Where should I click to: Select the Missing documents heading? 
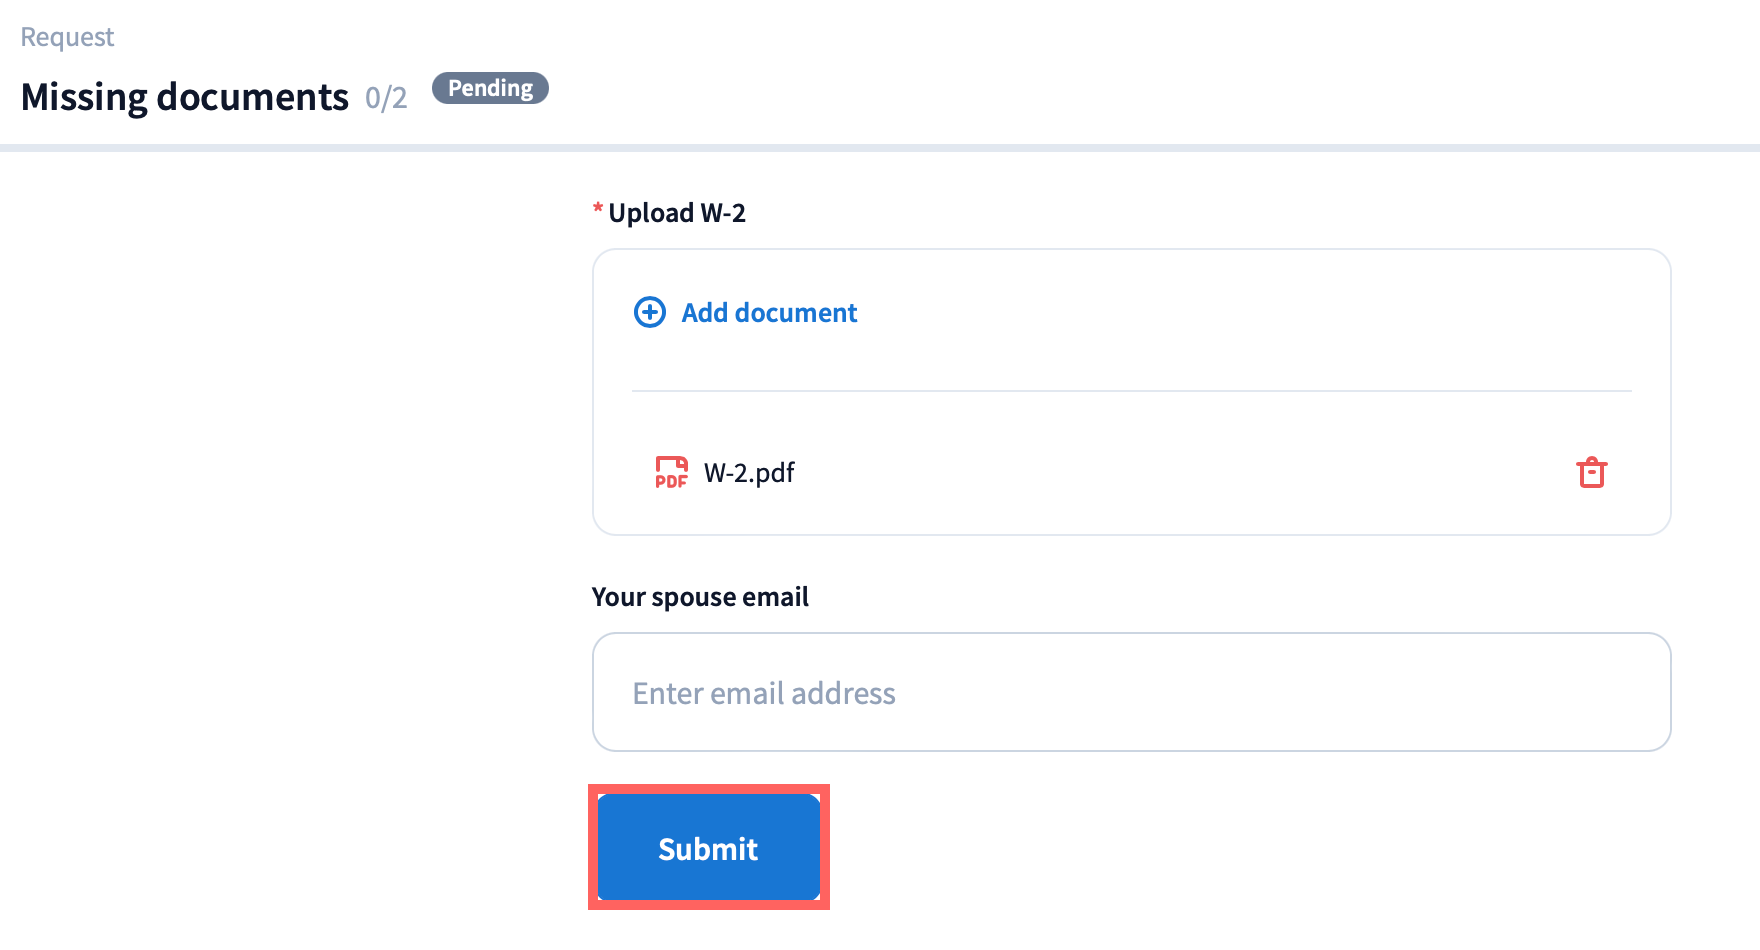(x=185, y=97)
